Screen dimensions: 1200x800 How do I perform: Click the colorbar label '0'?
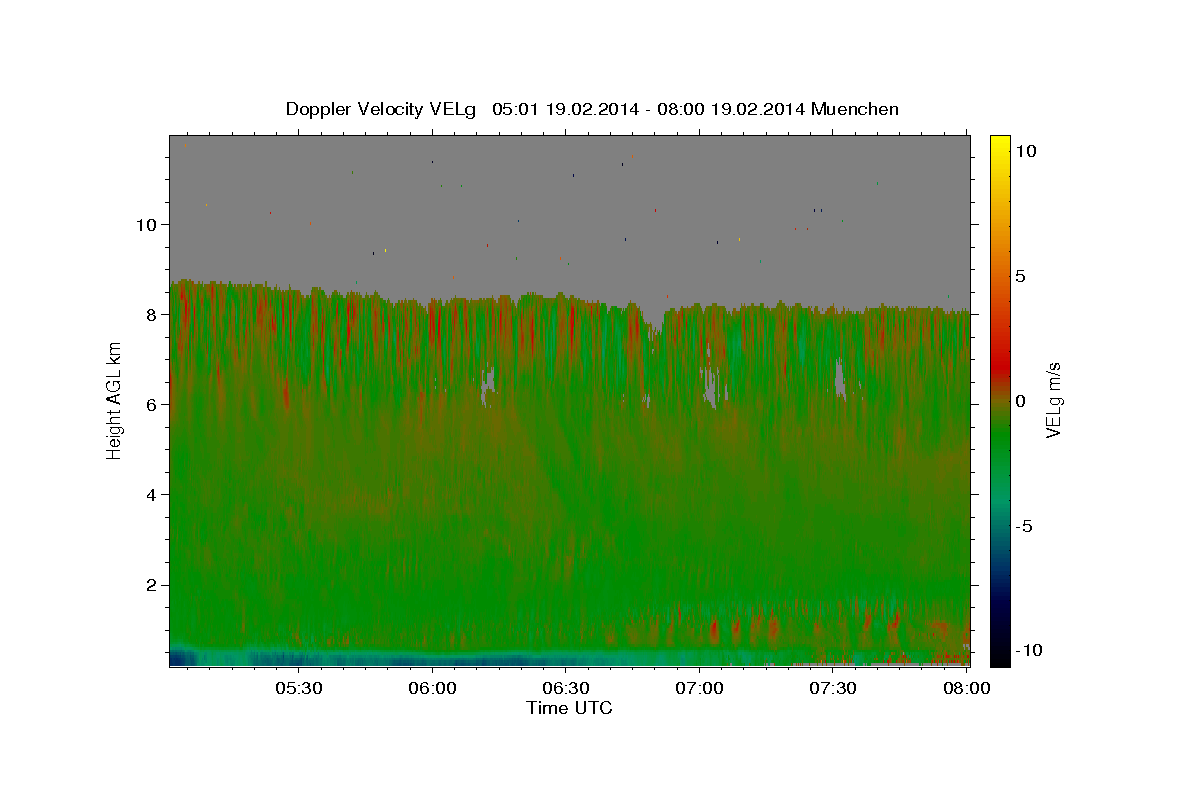click(x=1020, y=401)
